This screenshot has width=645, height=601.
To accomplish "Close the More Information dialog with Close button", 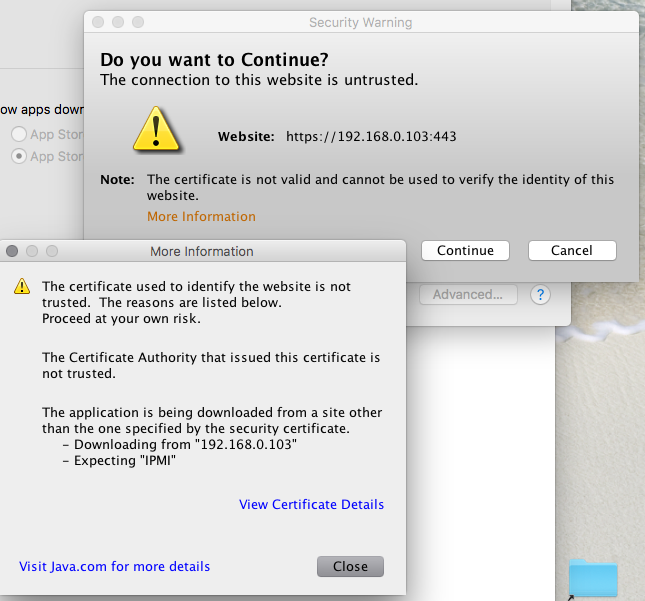I will point(350,567).
